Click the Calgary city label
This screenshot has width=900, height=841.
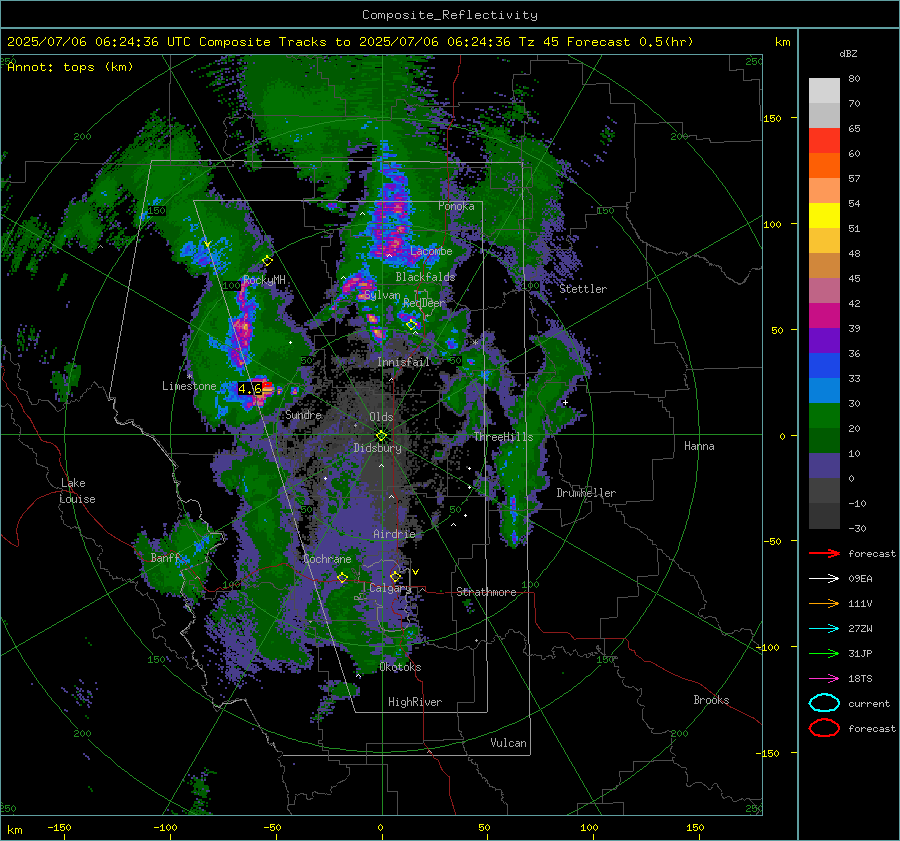click(x=390, y=588)
